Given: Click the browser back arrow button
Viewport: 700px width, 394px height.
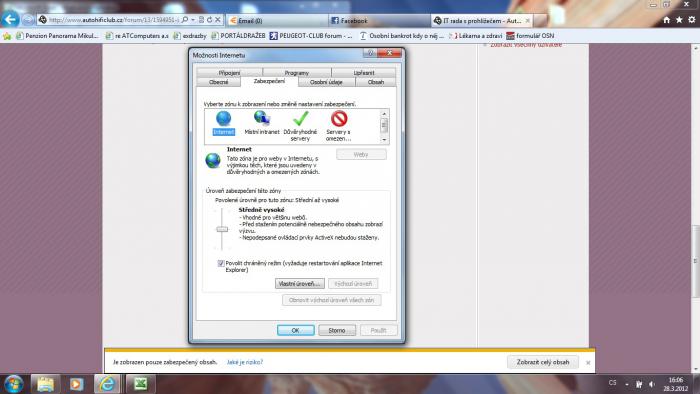Looking at the screenshot, I should (x=10, y=20).
